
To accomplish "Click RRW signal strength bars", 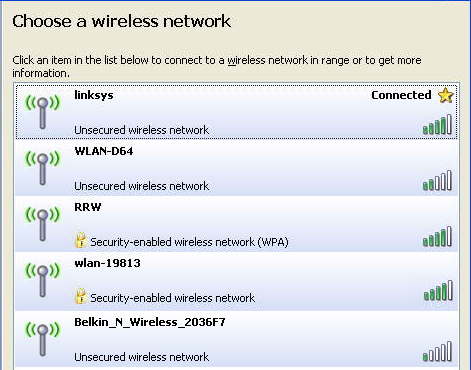I will click(437, 236).
